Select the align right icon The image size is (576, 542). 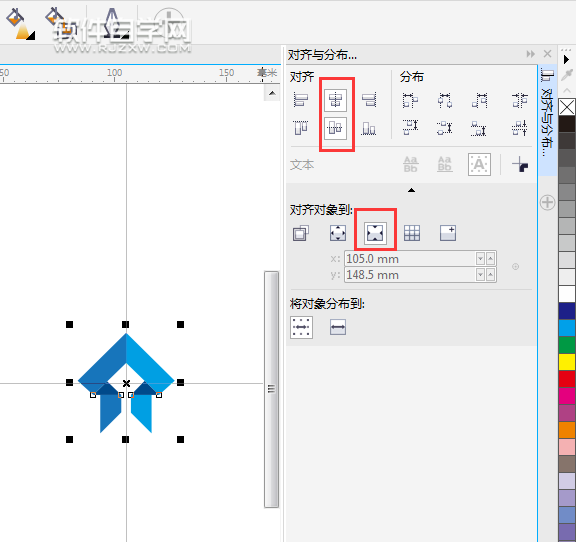pyautogui.click(x=369, y=100)
